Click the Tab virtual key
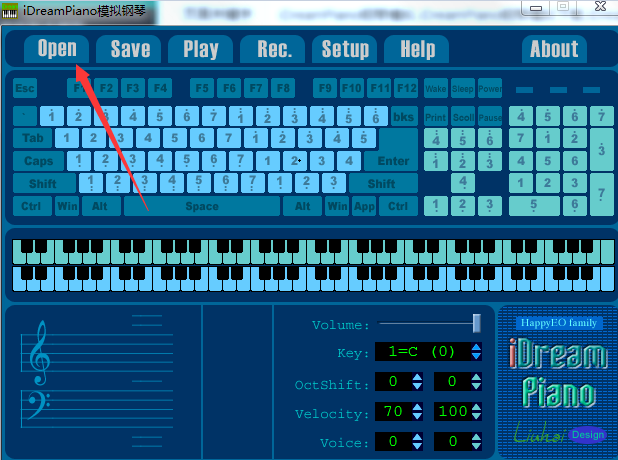618x460 pixels. tap(32, 138)
